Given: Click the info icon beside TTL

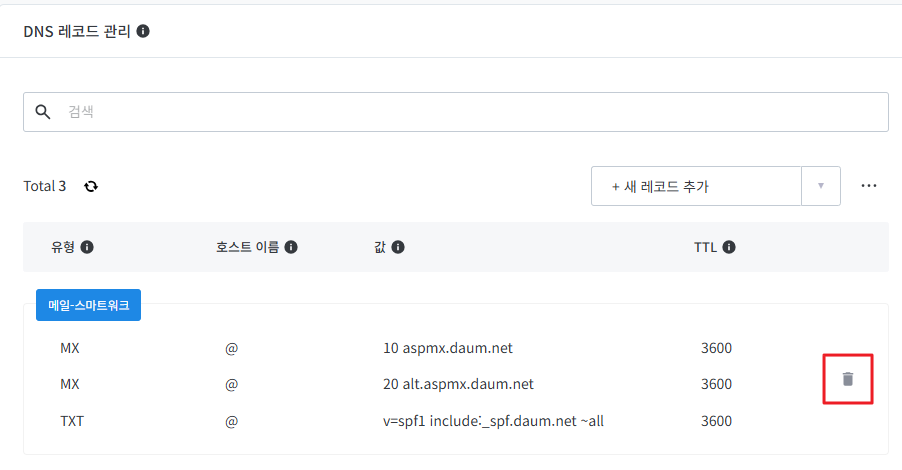Looking at the screenshot, I should pyautogui.click(x=729, y=247).
